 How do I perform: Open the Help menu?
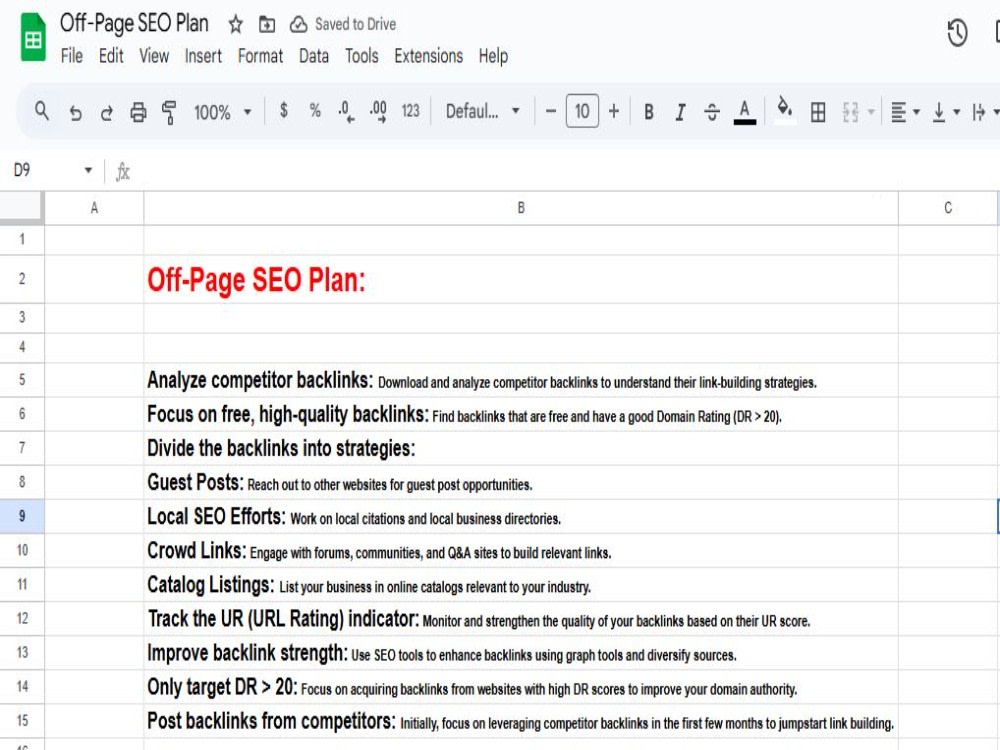493,56
